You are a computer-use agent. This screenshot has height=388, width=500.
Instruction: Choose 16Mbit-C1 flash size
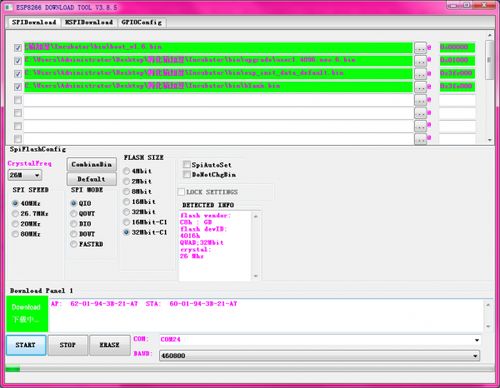(126, 222)
